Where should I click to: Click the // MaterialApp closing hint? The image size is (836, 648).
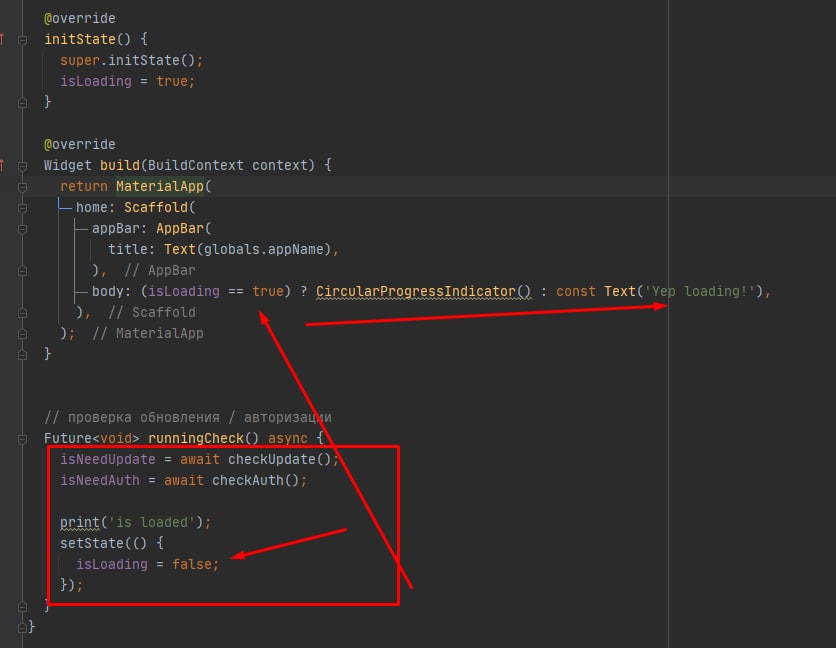coord(148,333)
